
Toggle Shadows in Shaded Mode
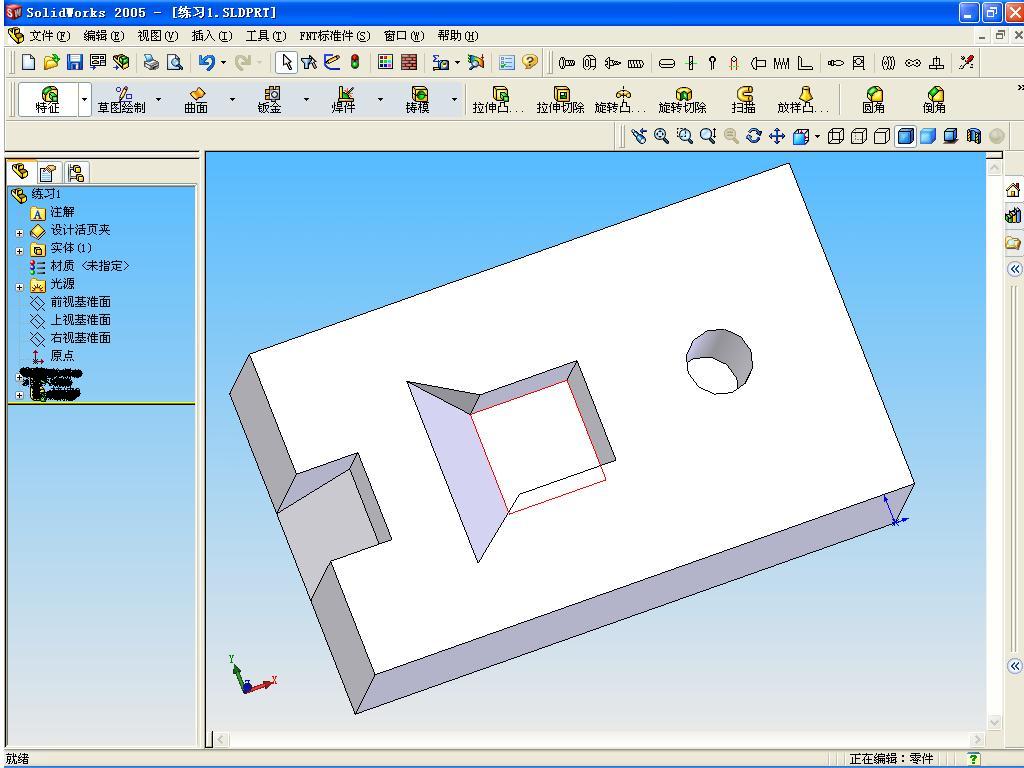[951, 136]
